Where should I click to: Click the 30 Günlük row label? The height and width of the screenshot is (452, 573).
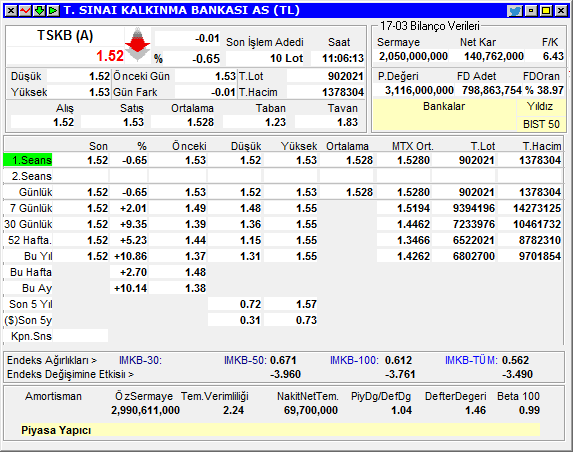29,224
